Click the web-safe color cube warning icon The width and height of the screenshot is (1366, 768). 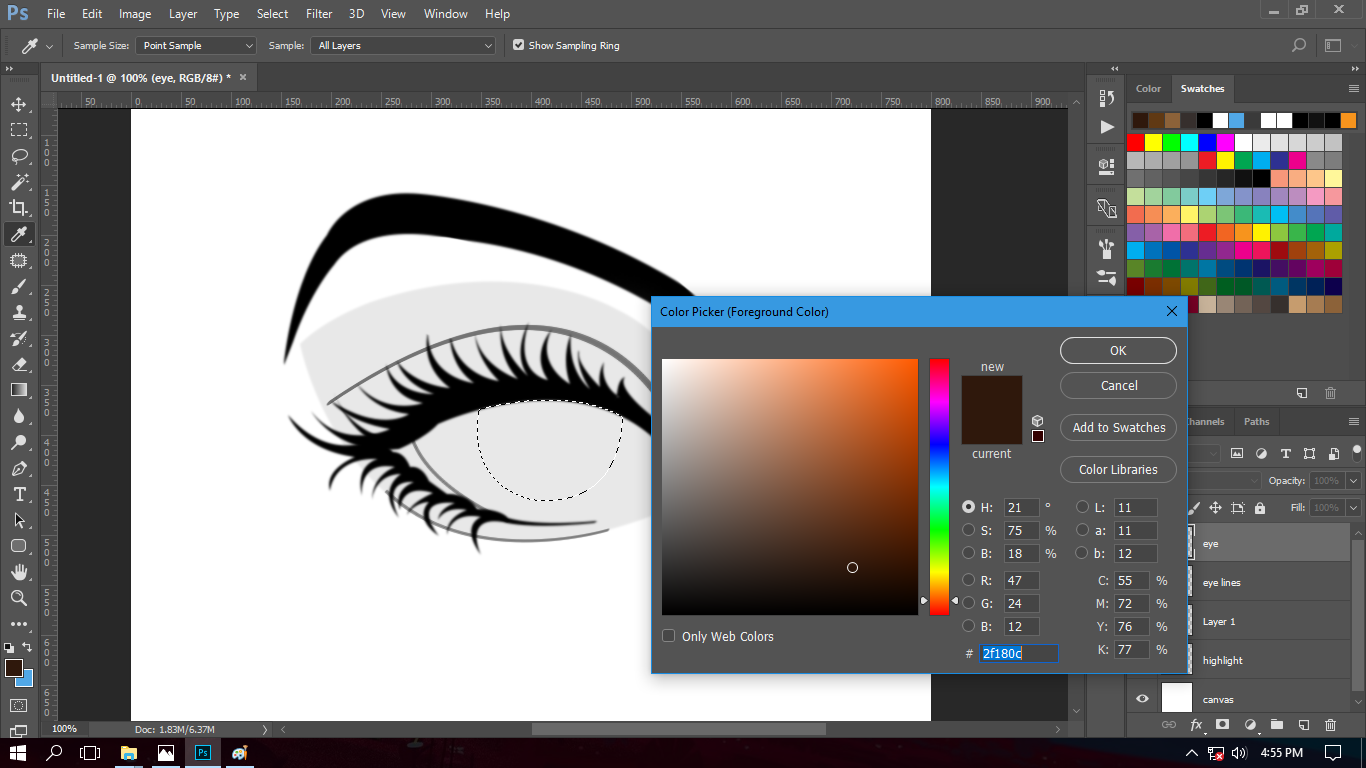coord(1038,421)
